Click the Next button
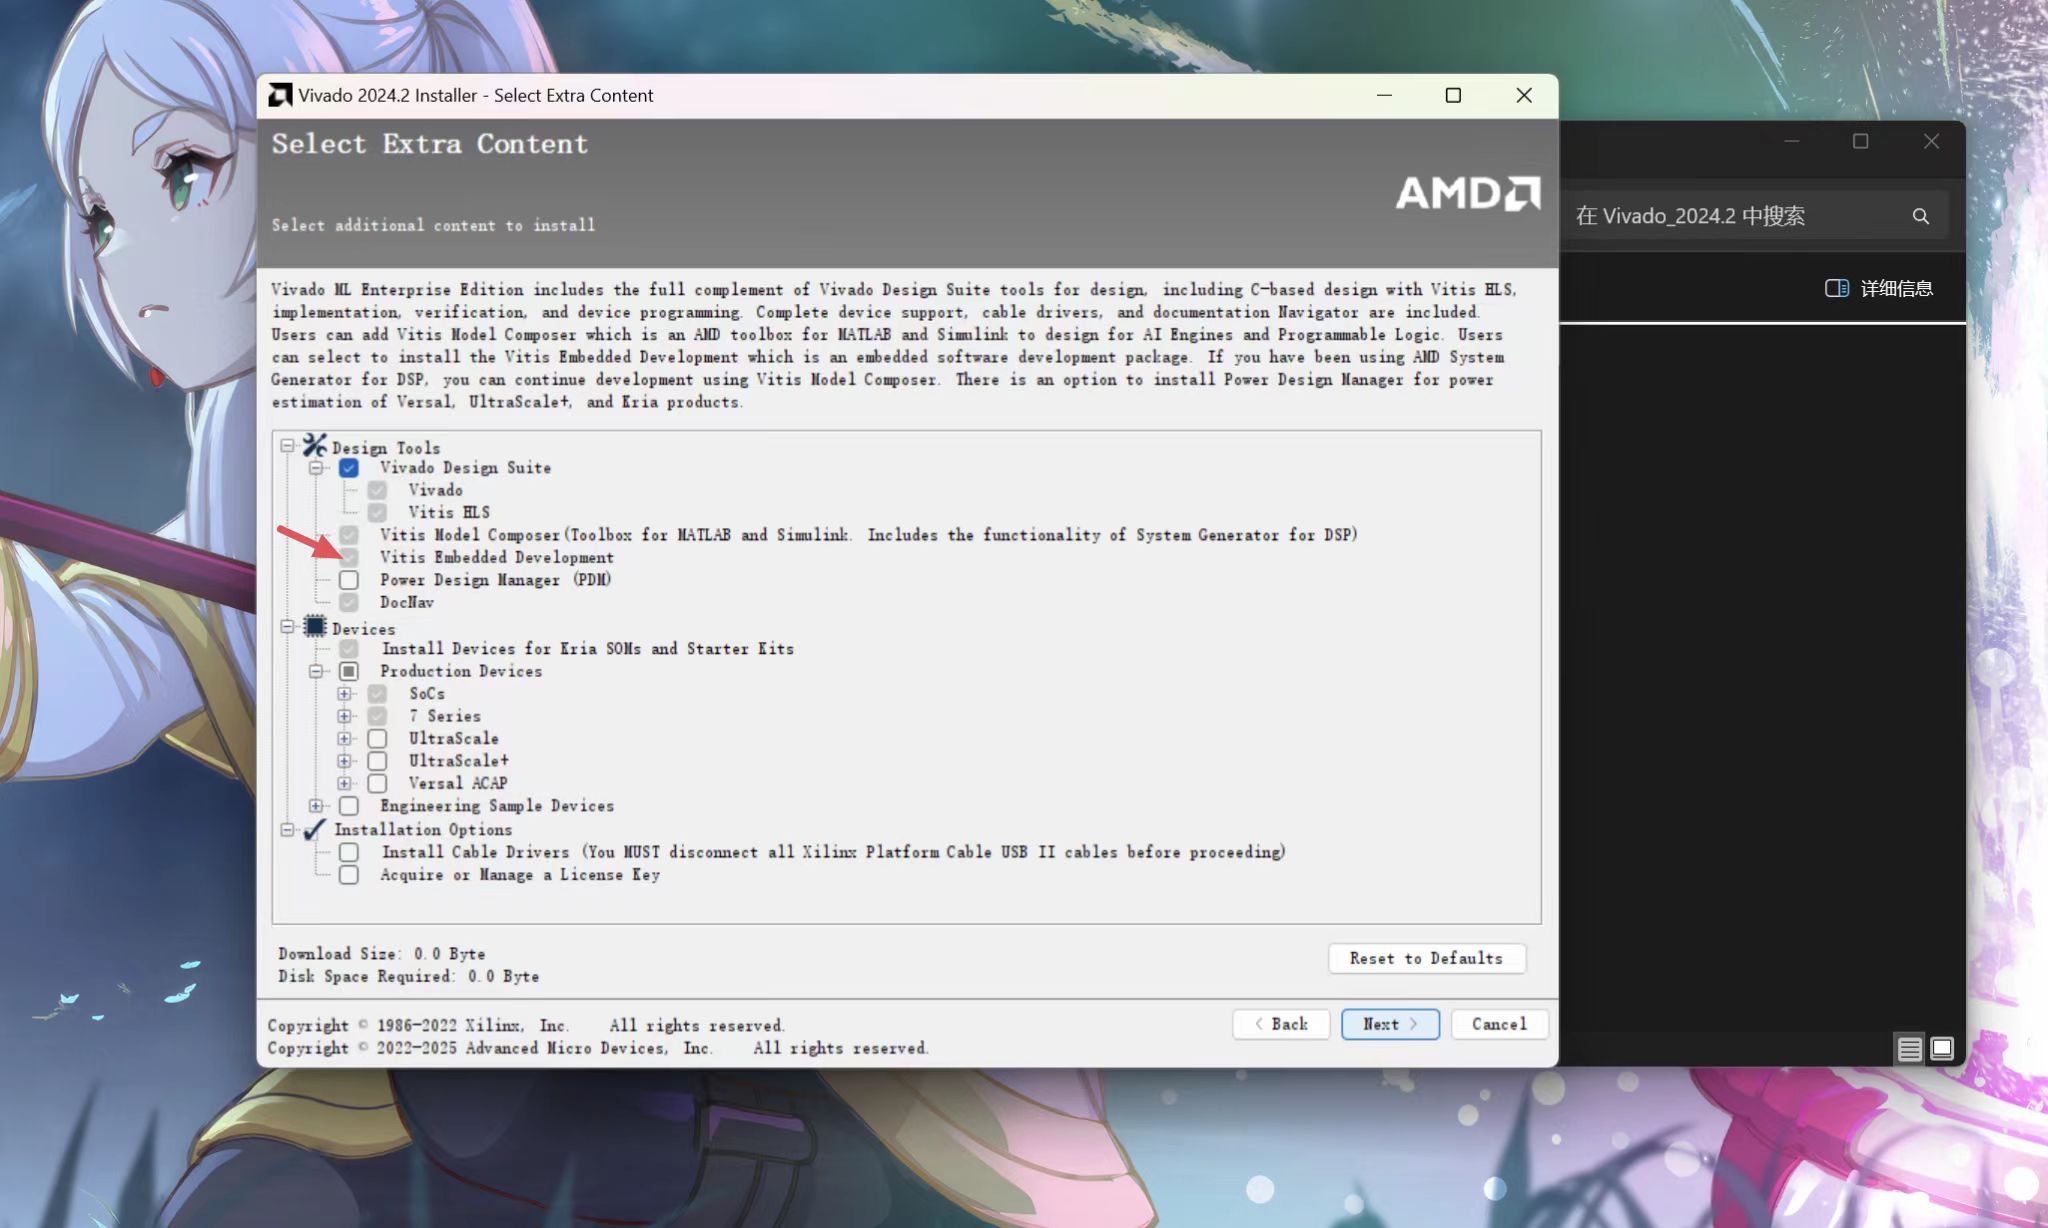 (x=1390, y=1024)
